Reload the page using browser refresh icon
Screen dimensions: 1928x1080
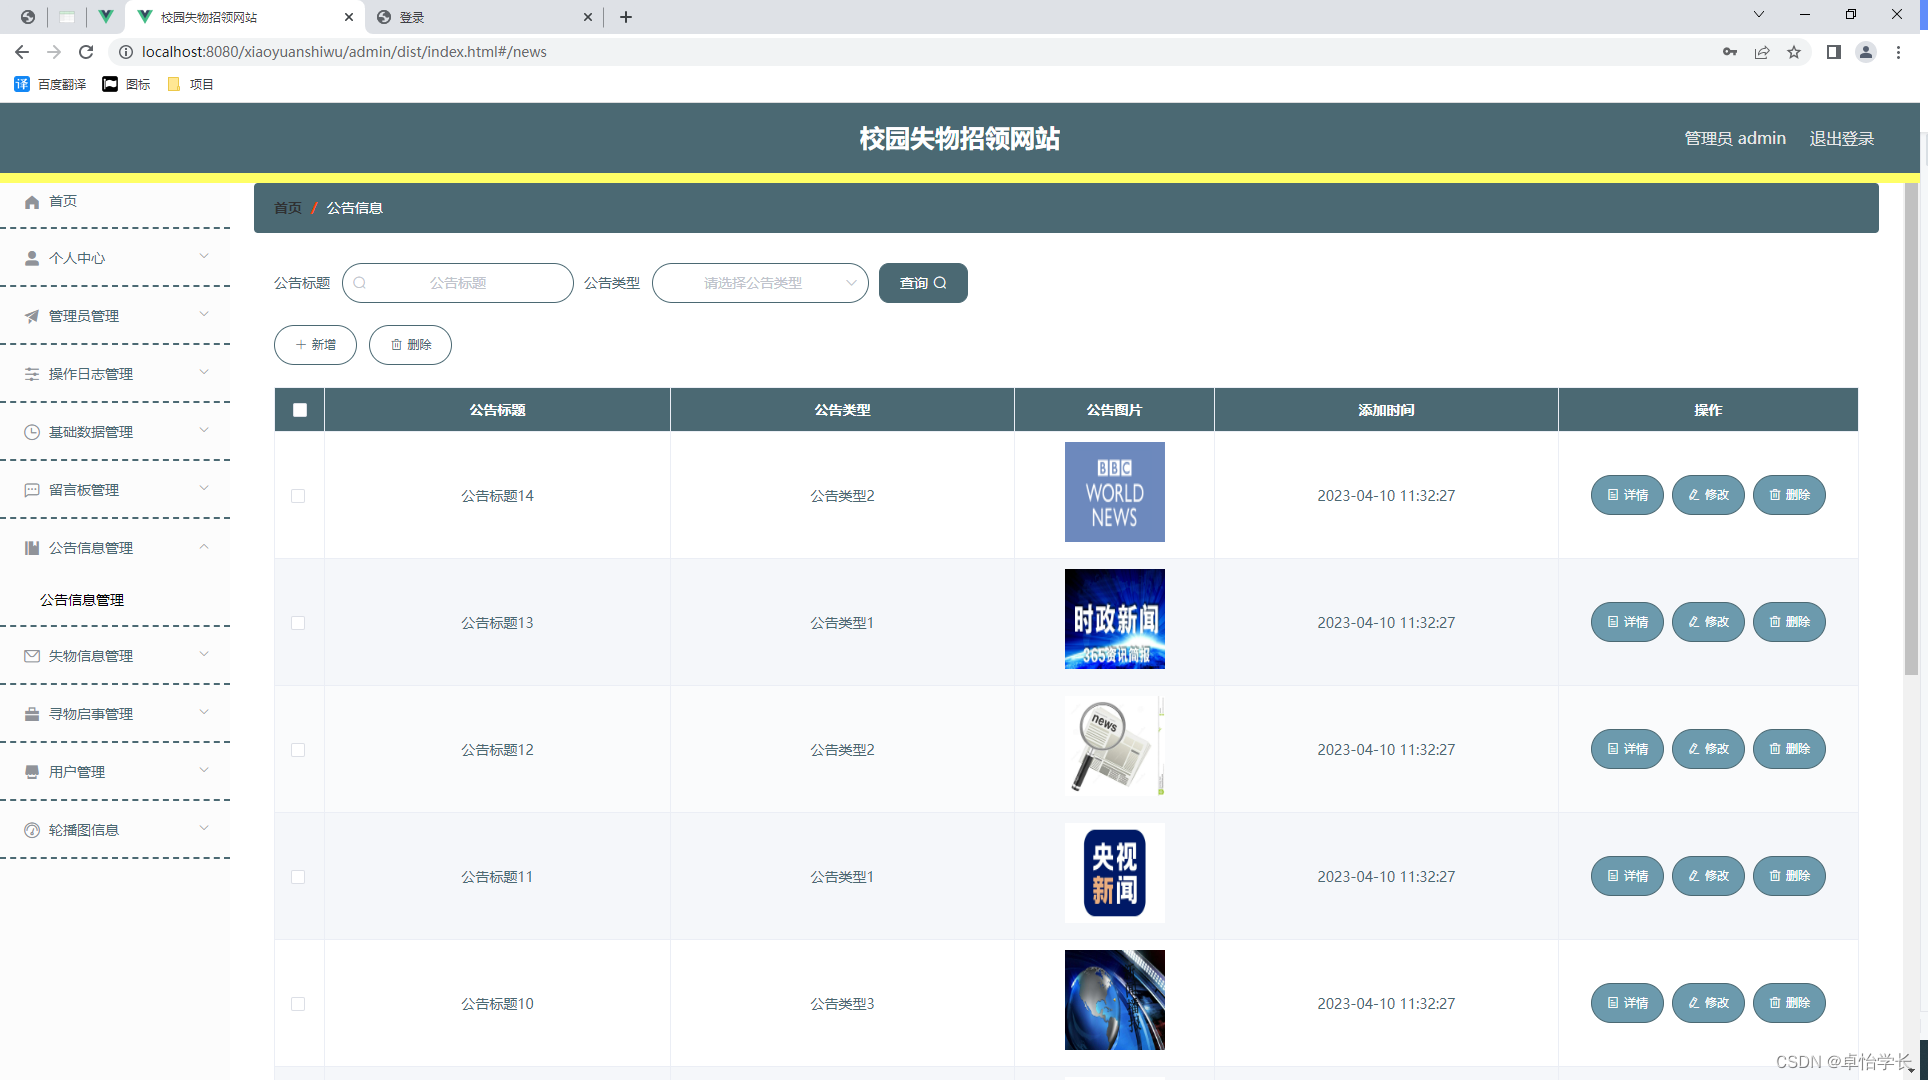pos(86,52)
